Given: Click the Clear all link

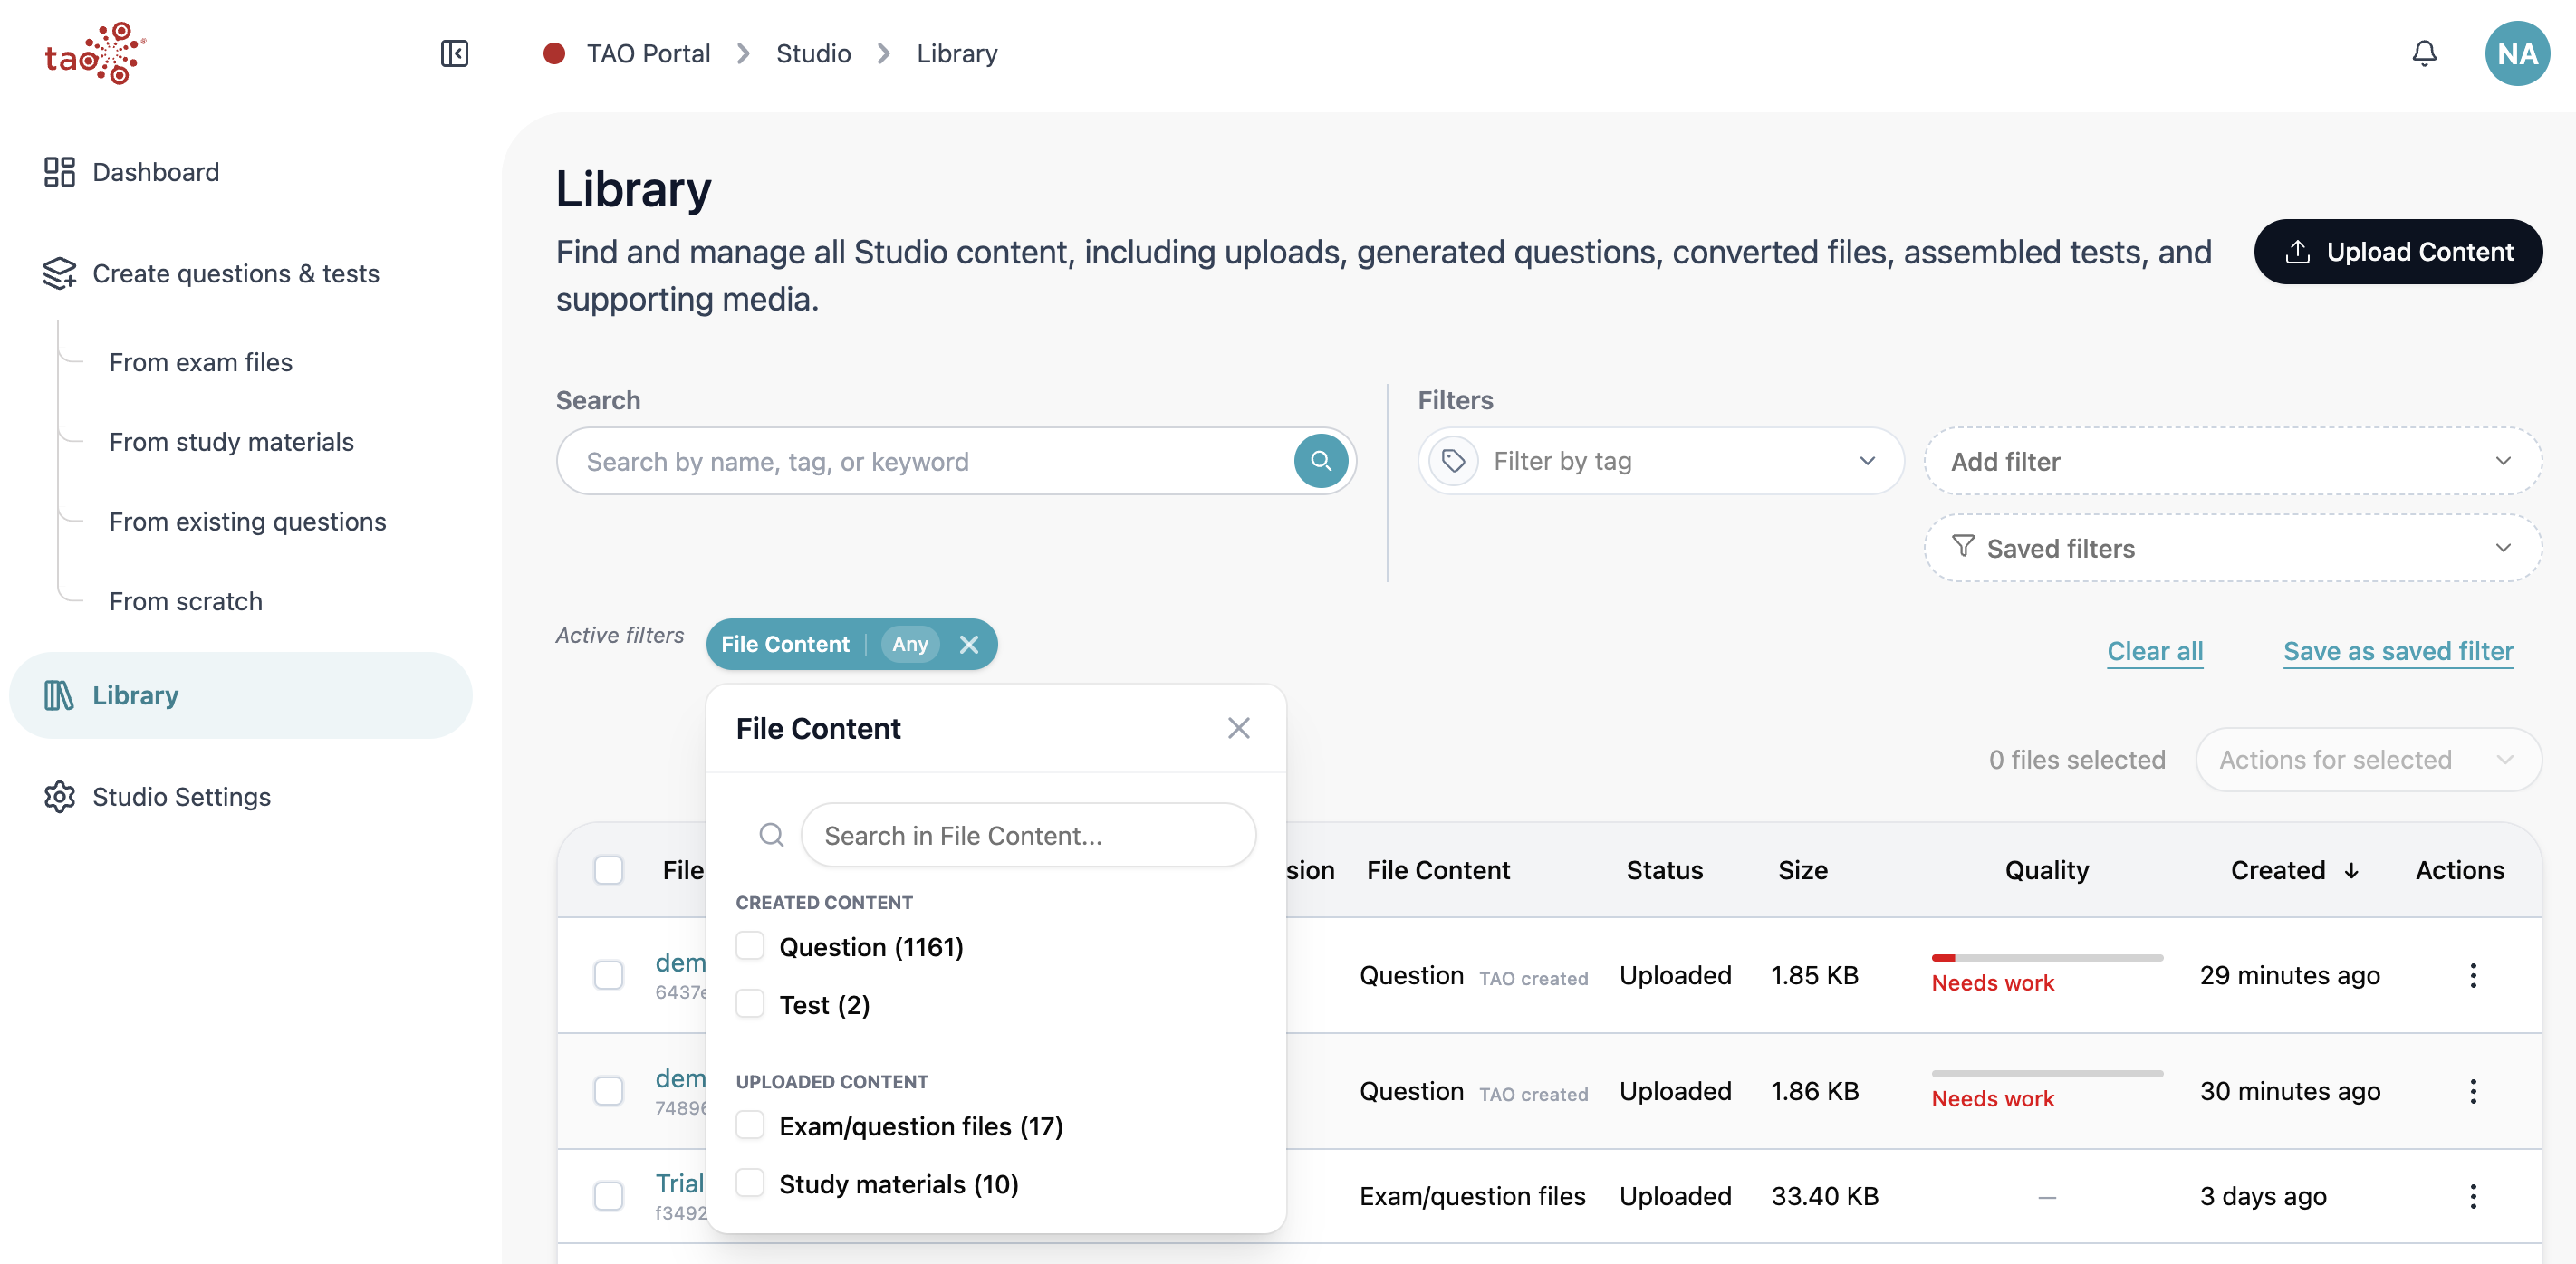Looking at the screenshot, I should coord(2154,651).
